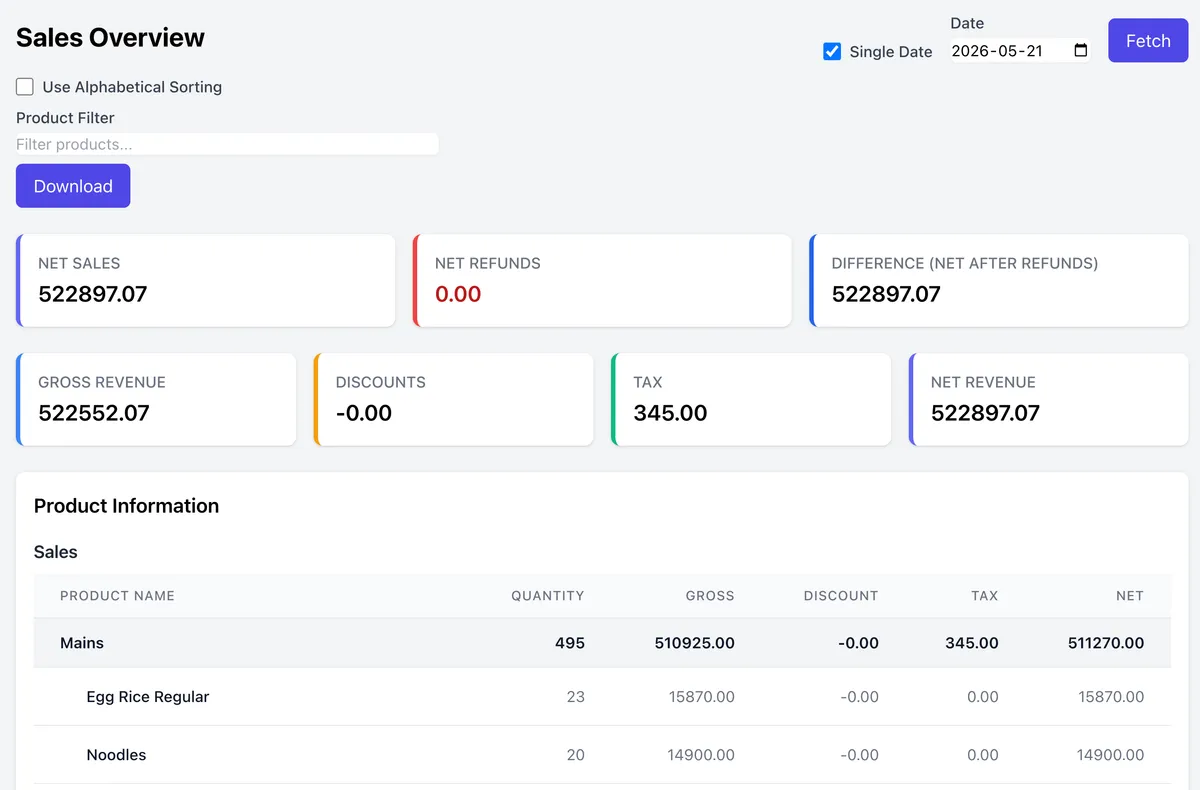This screenshot has width=1200, height=790.
Task: Click the Discounts card value -0.00
Action: (x=364, y=413)
